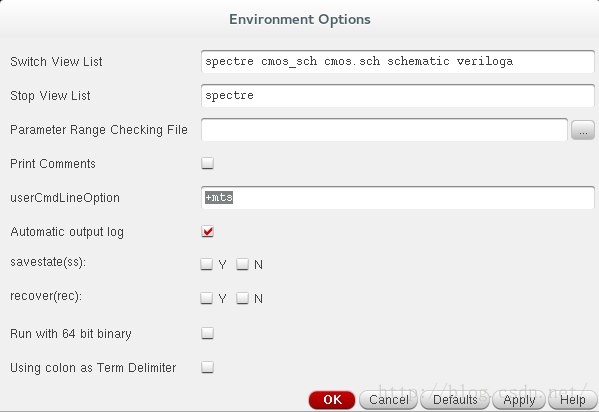Toggle Using colon as Term Delimiter

click(207, 367)
